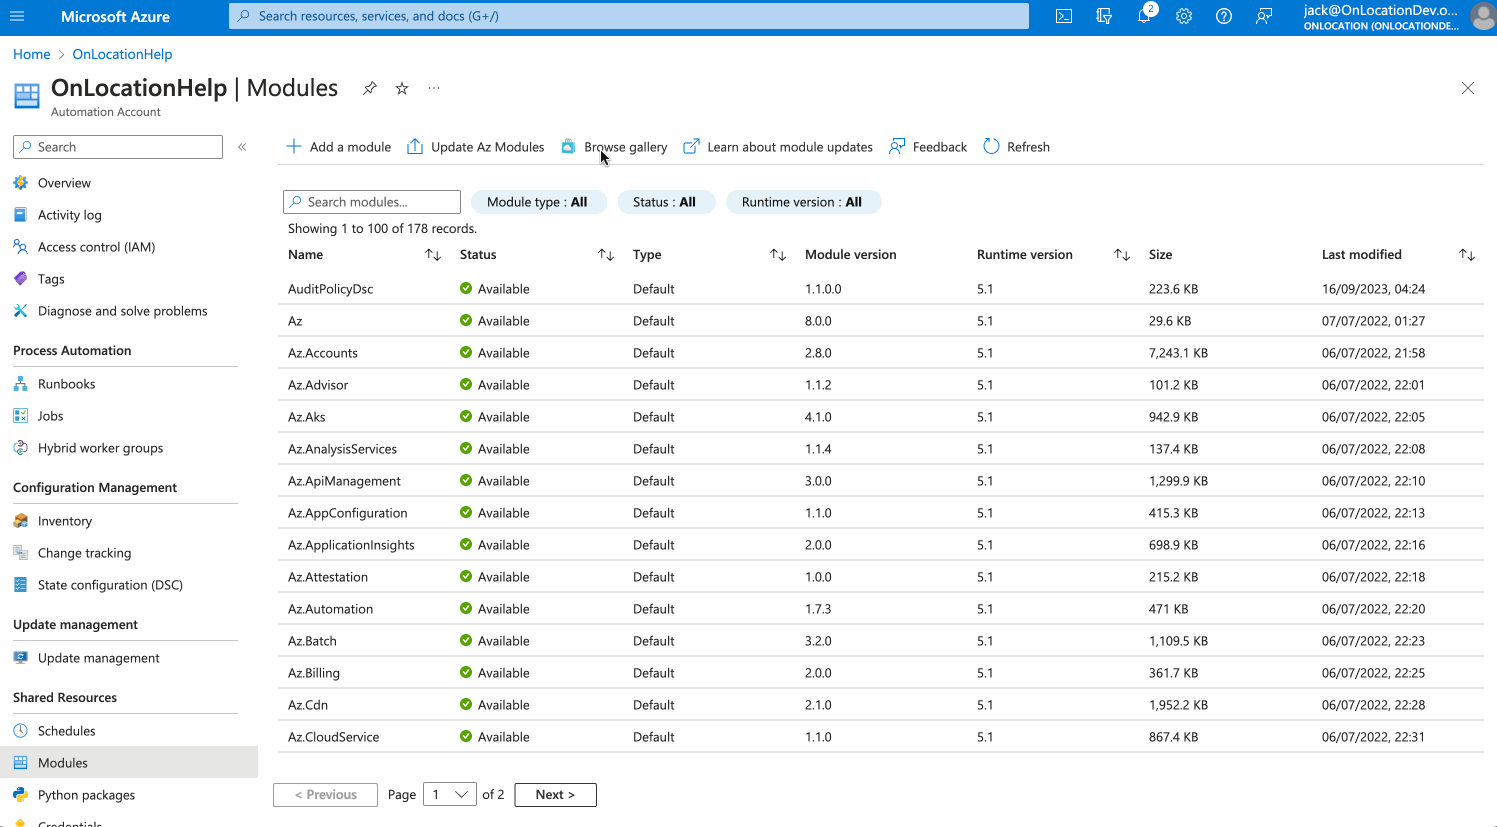Click Diagnose and solve problems icon

20,311
